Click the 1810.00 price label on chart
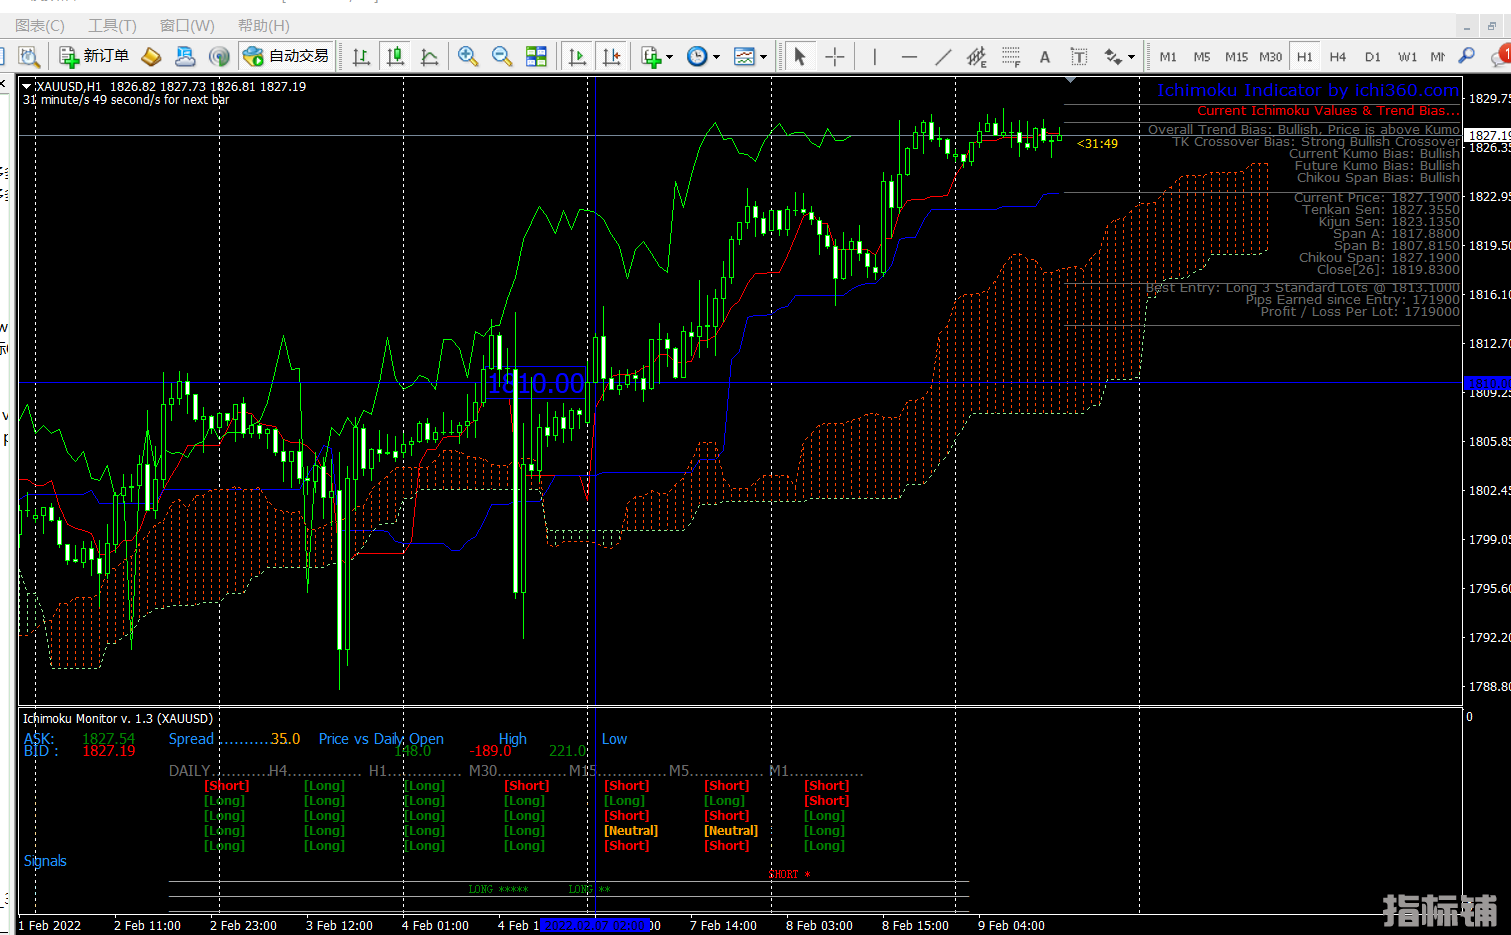The height and width of the screenshot is (935, 1511). (536, 384)
